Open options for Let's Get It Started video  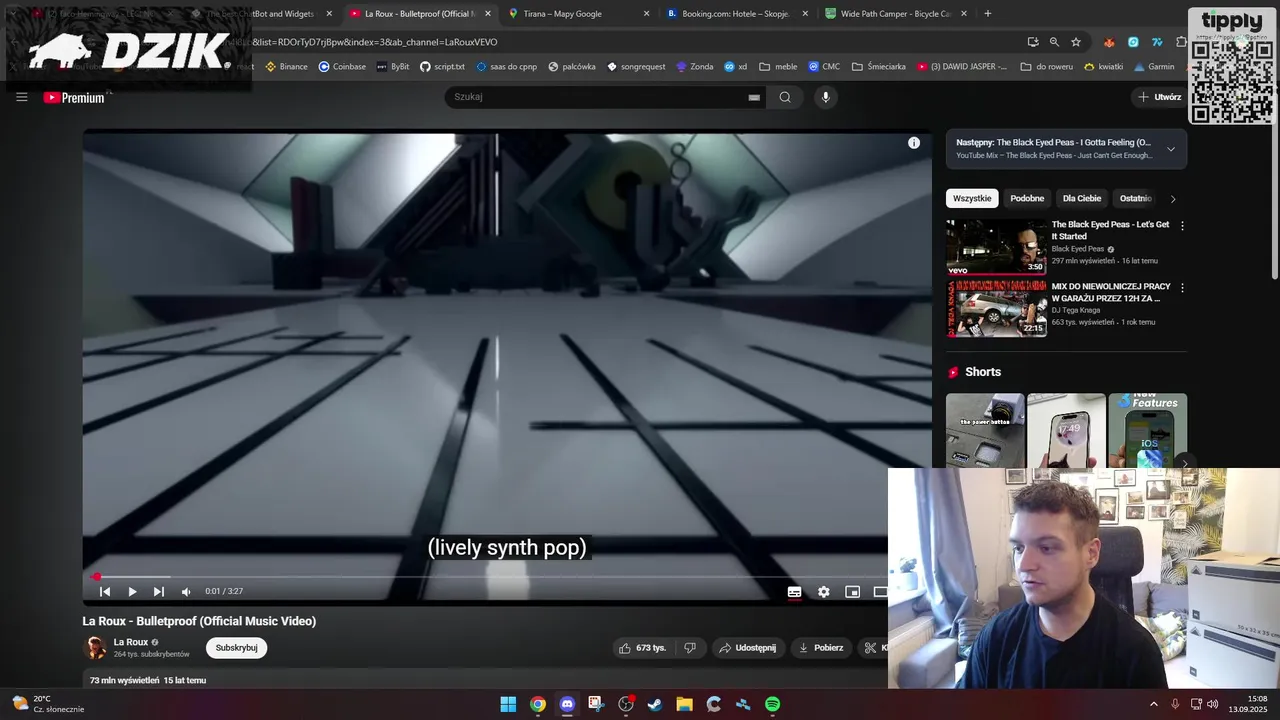pos(1182,226)
